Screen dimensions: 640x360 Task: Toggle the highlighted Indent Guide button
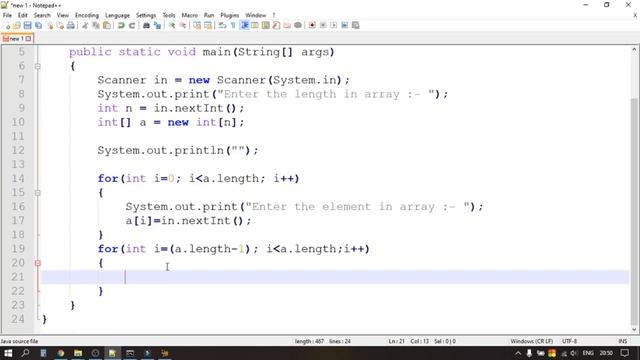[x=244, y=25]
